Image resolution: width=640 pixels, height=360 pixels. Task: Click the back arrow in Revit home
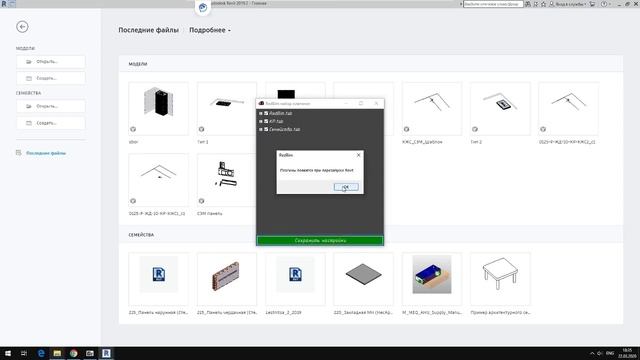(22, 27)
